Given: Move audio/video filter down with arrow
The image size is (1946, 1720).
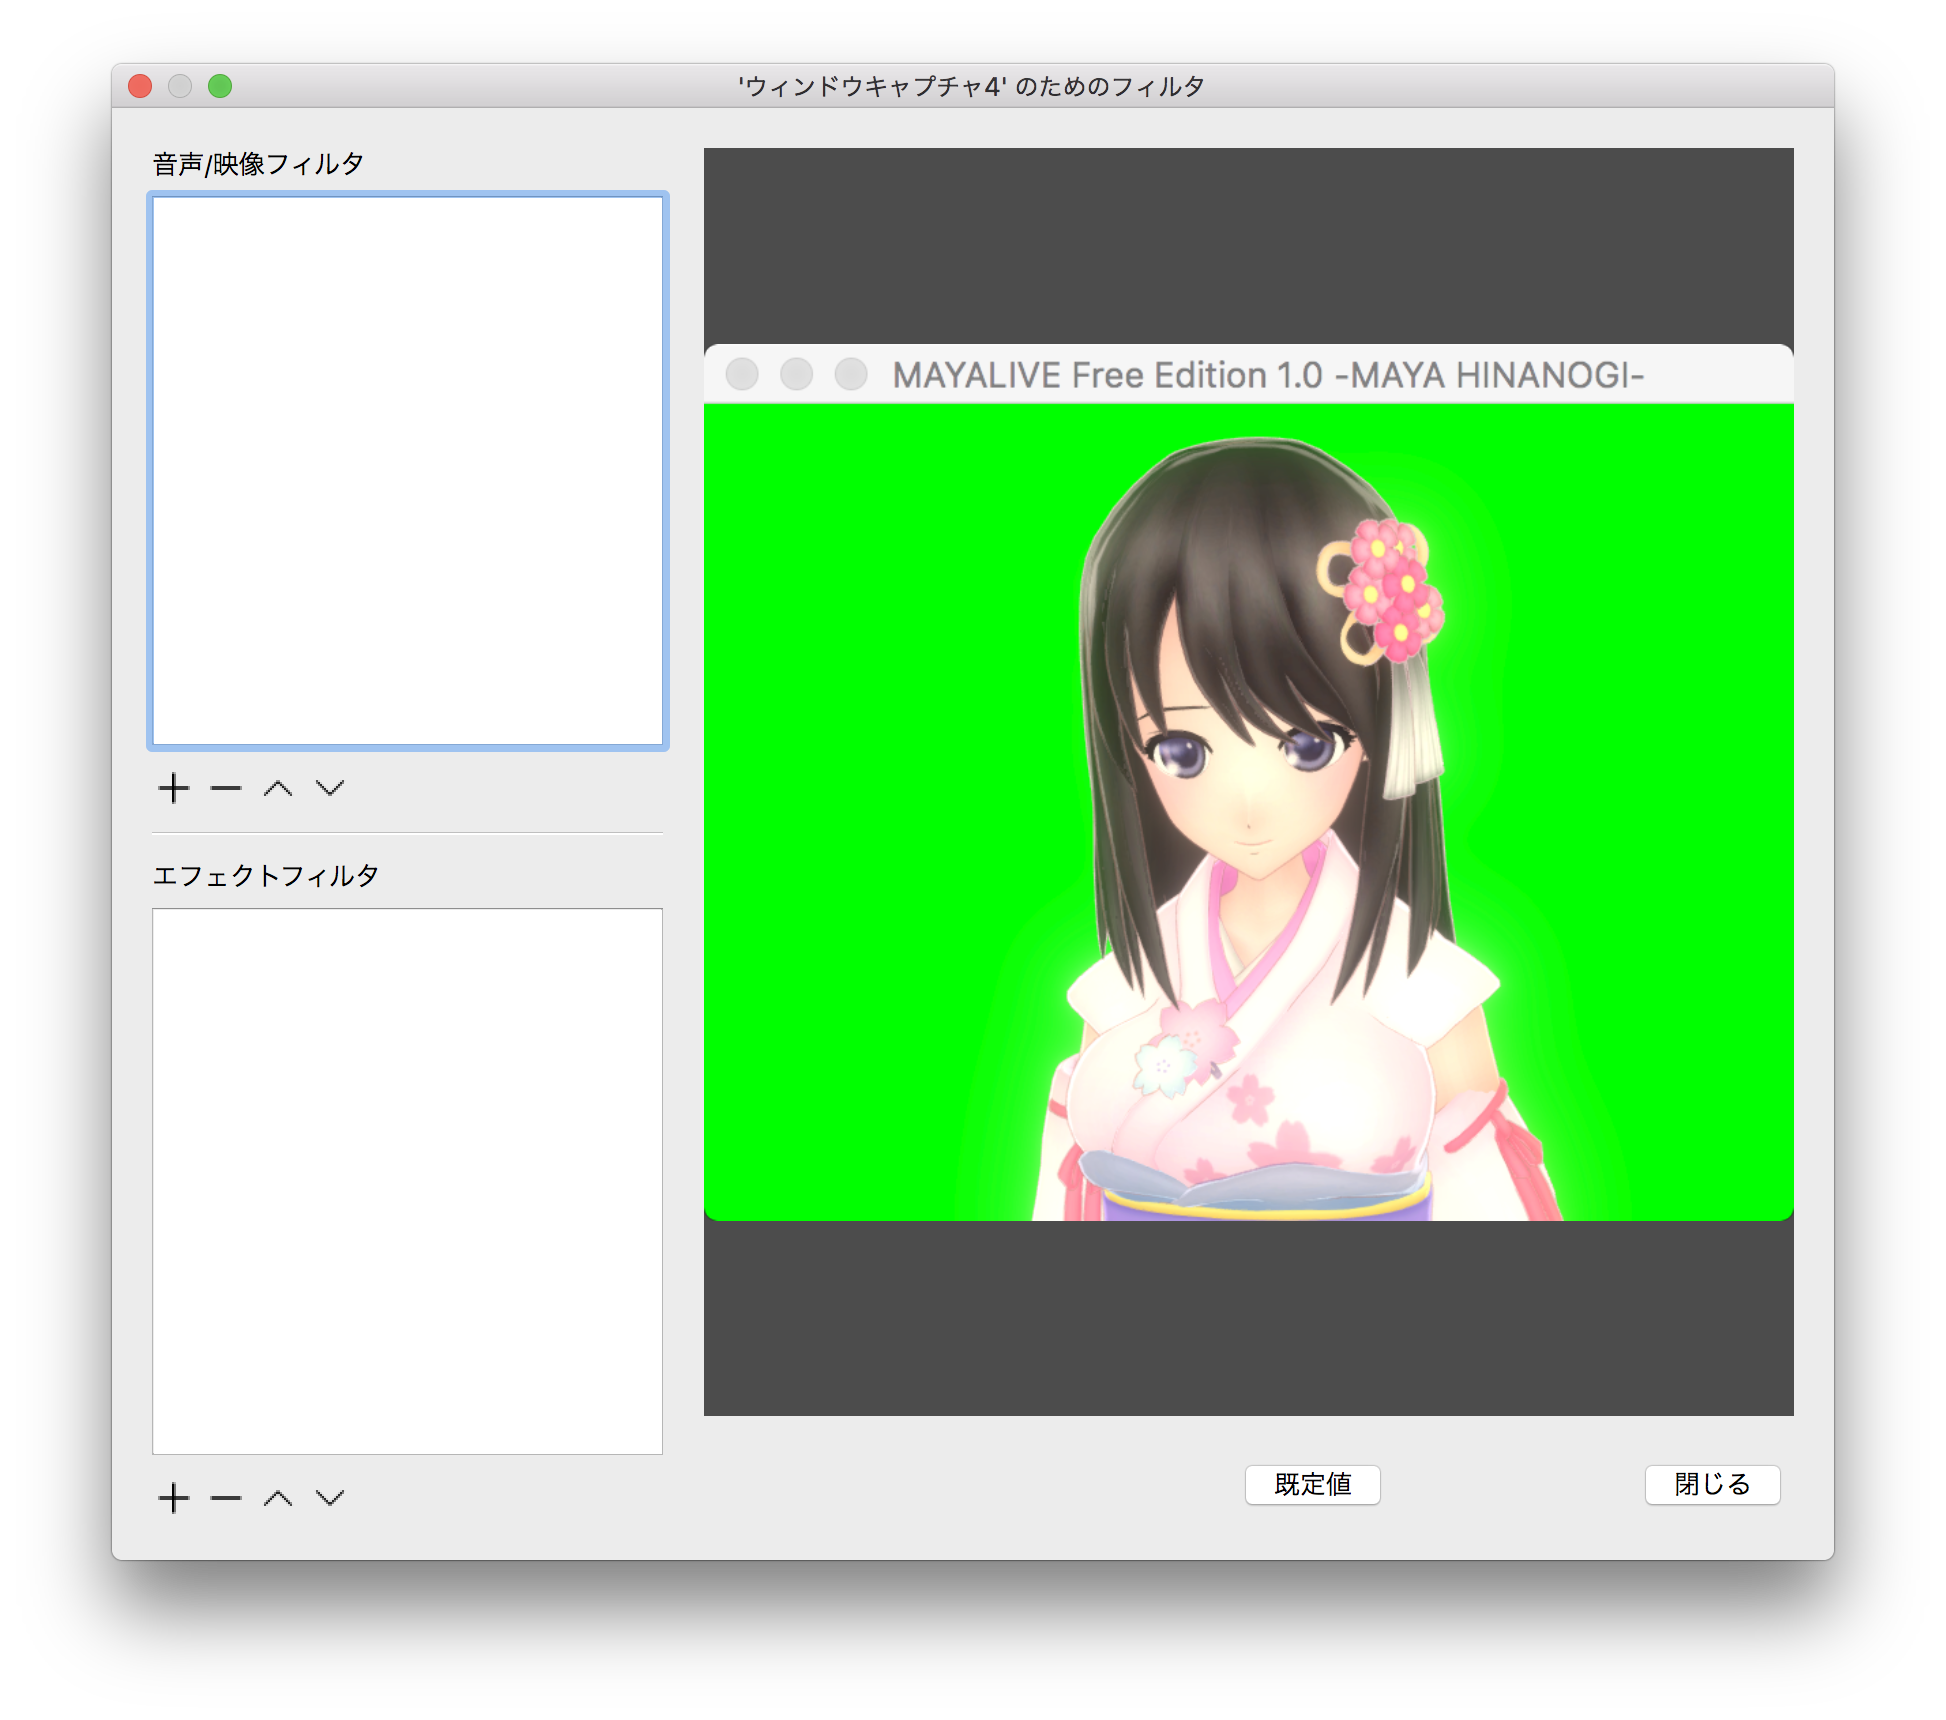Looking at the screenshot, I should [x=330, y=788].
